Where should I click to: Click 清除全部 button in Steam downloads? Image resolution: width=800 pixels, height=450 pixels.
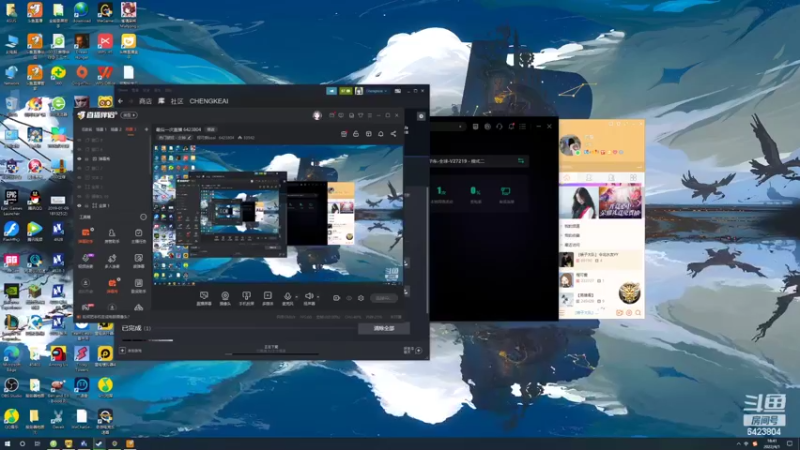tap(384, 328)
